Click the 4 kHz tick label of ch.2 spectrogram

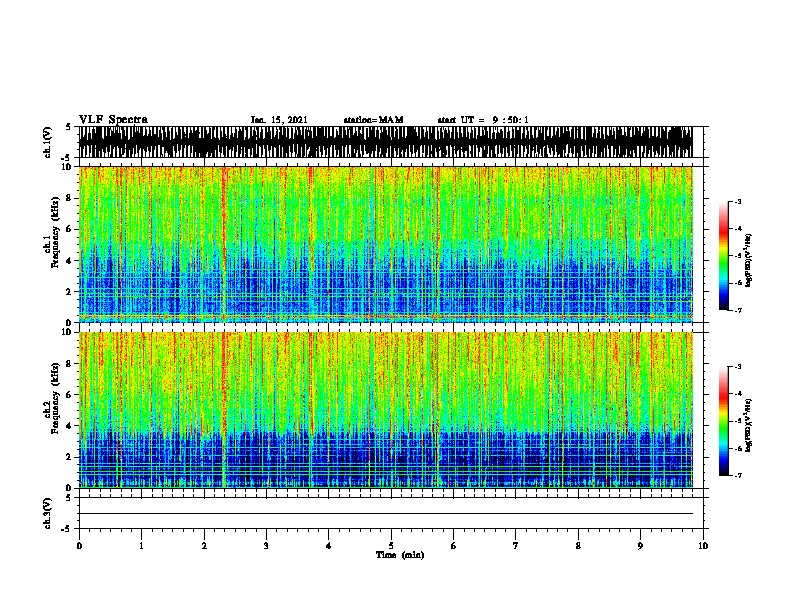70,426
